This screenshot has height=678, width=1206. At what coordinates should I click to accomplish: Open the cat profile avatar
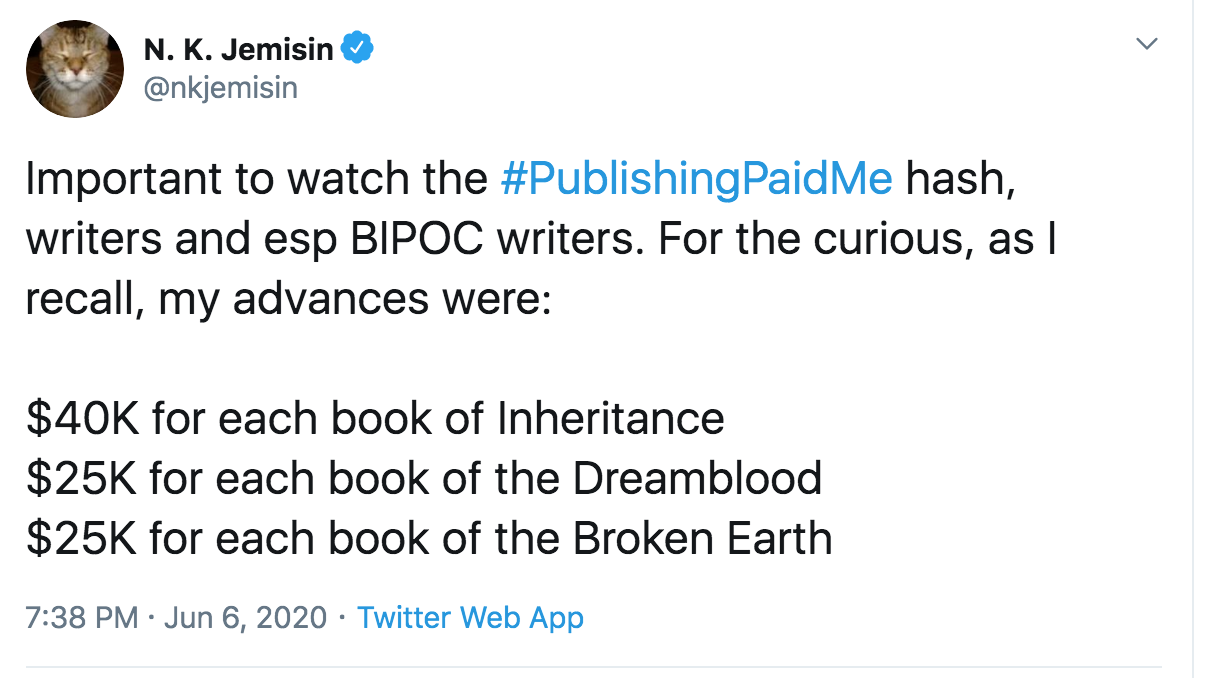76,69
